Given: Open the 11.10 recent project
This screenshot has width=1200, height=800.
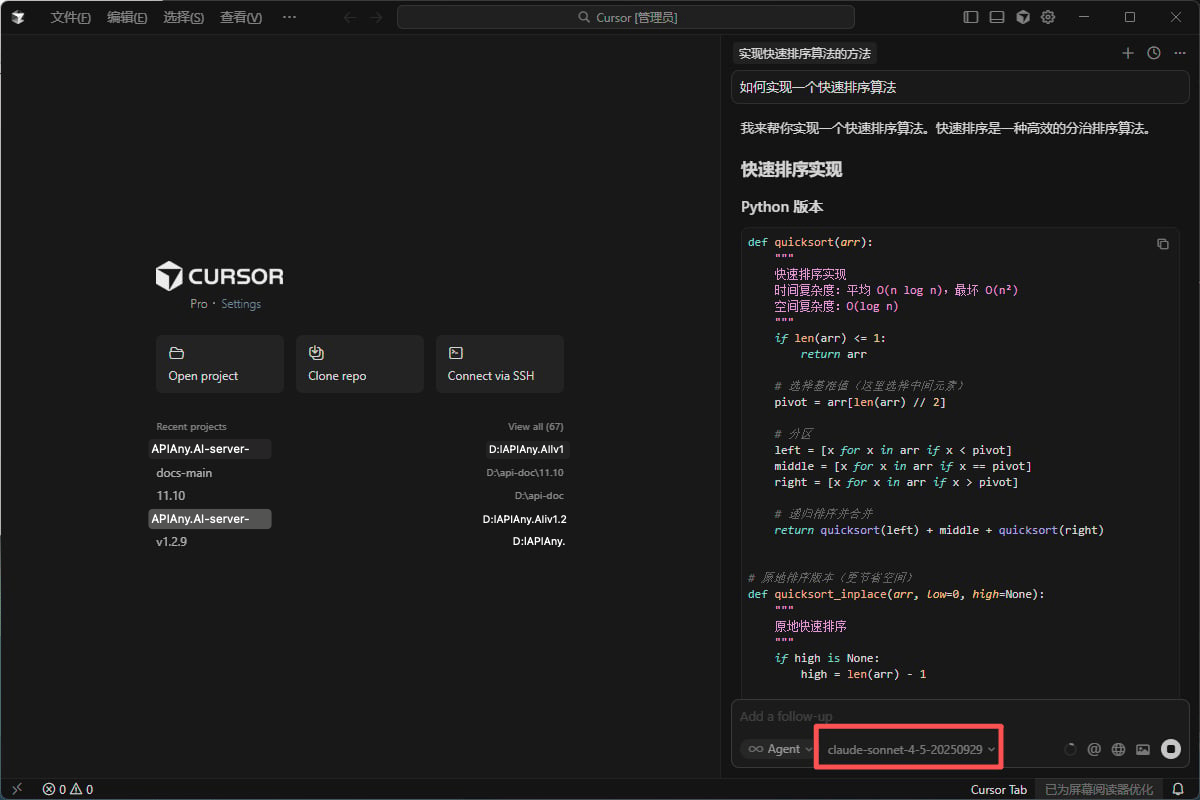Looking at the screenshot, I should (x=171, y=496).
